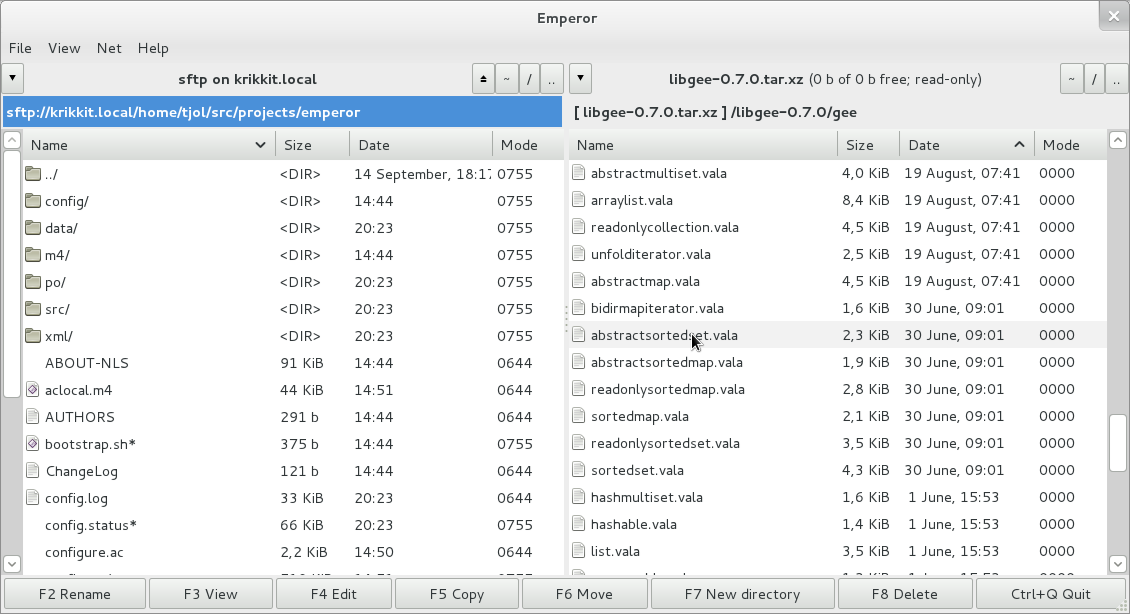Select the ChangeLog file icon
This screenshot has height=614, width=1130.
(32, 471)
